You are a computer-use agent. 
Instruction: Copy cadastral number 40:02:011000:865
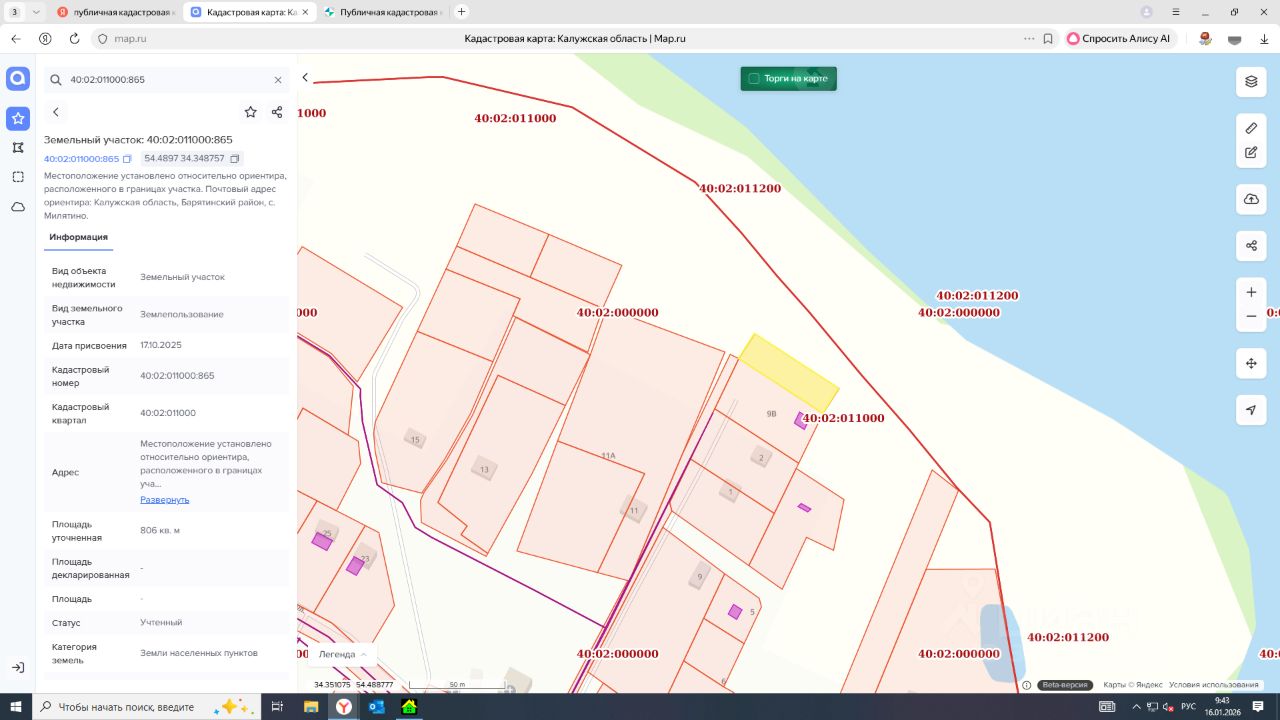[x=127, y=159]
